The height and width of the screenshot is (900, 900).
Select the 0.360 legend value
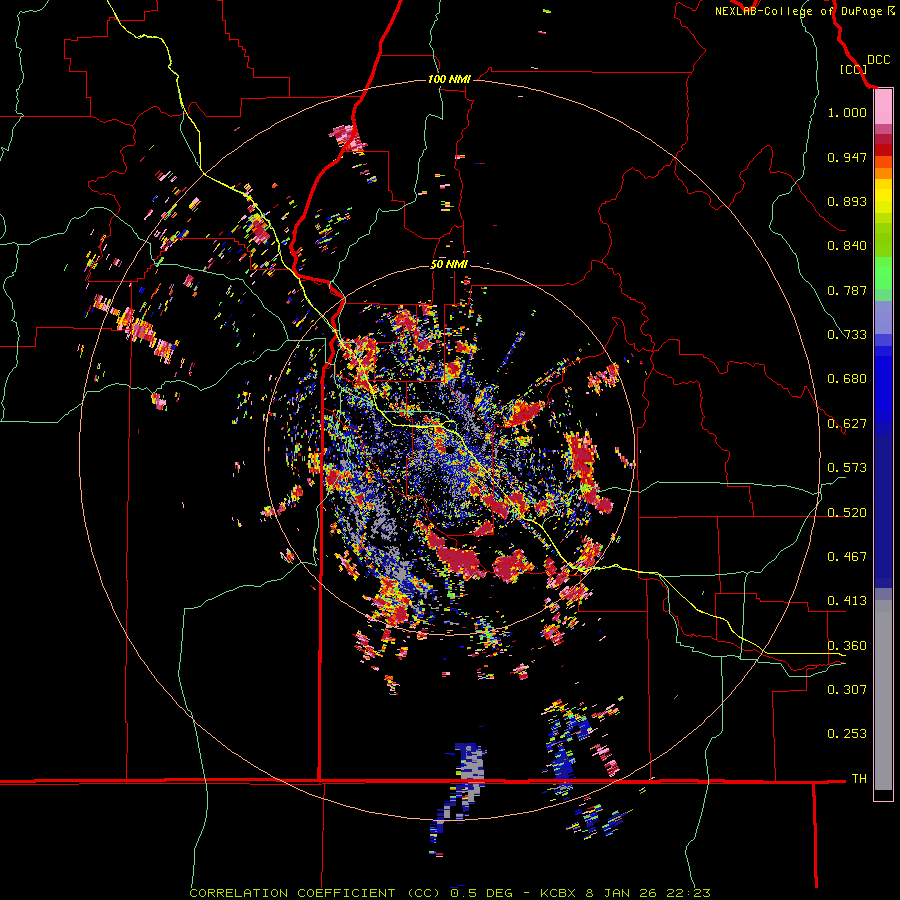(847, 646)
